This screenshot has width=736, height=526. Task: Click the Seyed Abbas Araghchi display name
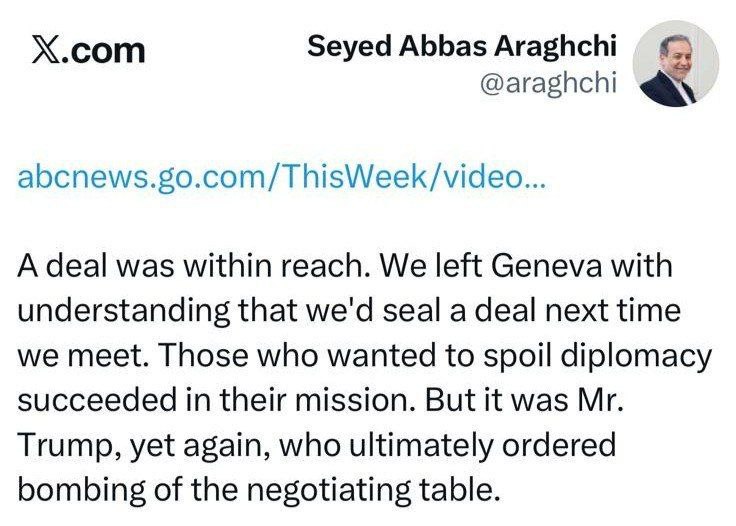pos(462,45)
